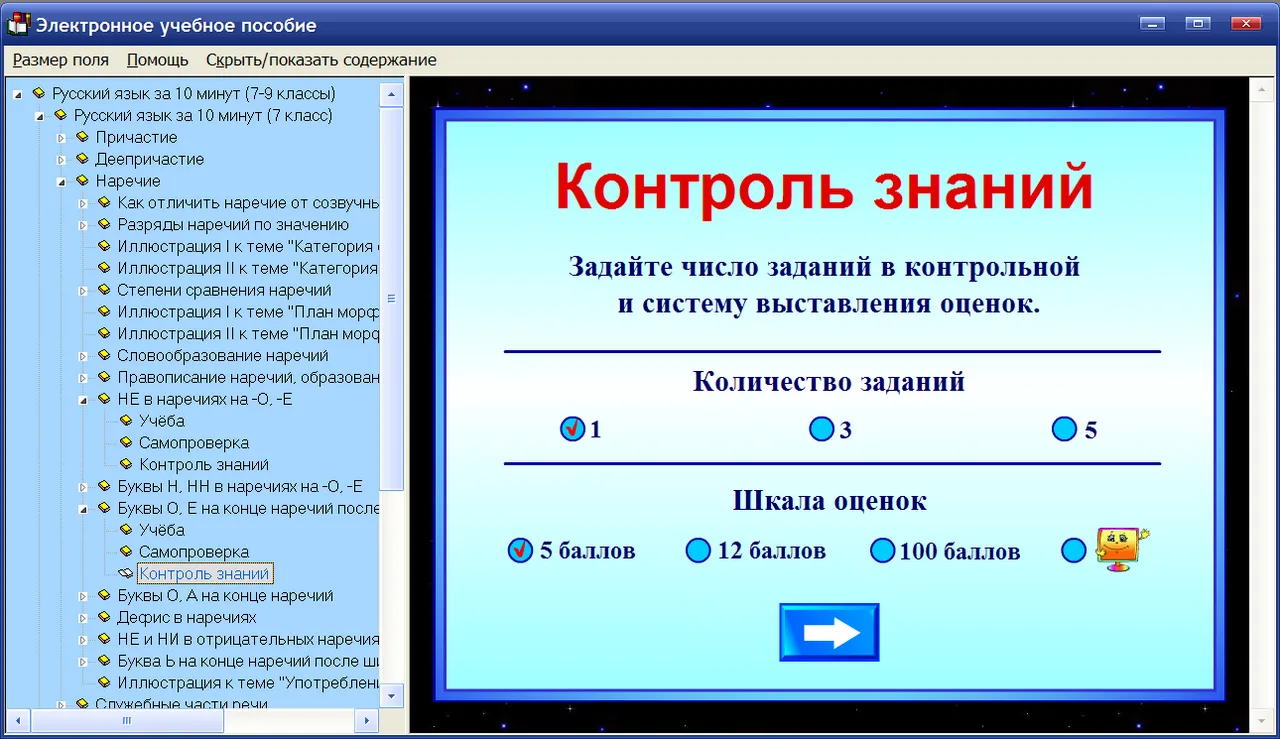Open the Размер поля menu
1280x739 pixels.
tap(61, 60)
